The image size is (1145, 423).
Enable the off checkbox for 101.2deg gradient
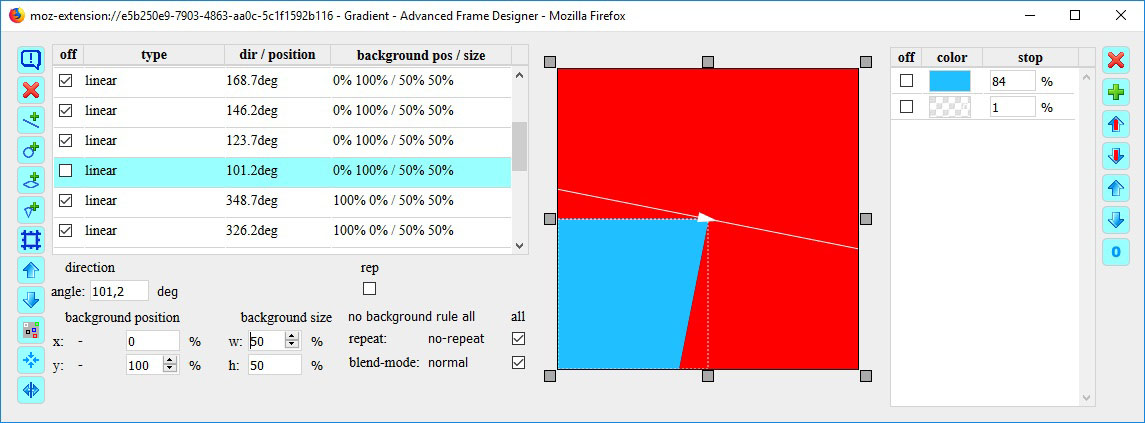(x=66, y=171)
